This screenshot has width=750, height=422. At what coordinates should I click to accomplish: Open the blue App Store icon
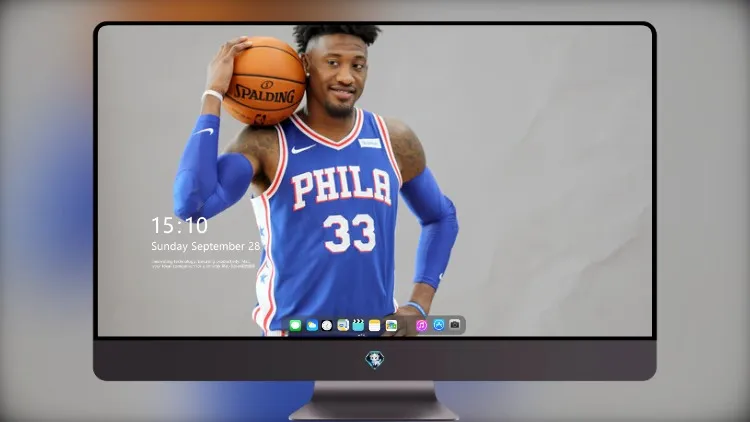438,325
